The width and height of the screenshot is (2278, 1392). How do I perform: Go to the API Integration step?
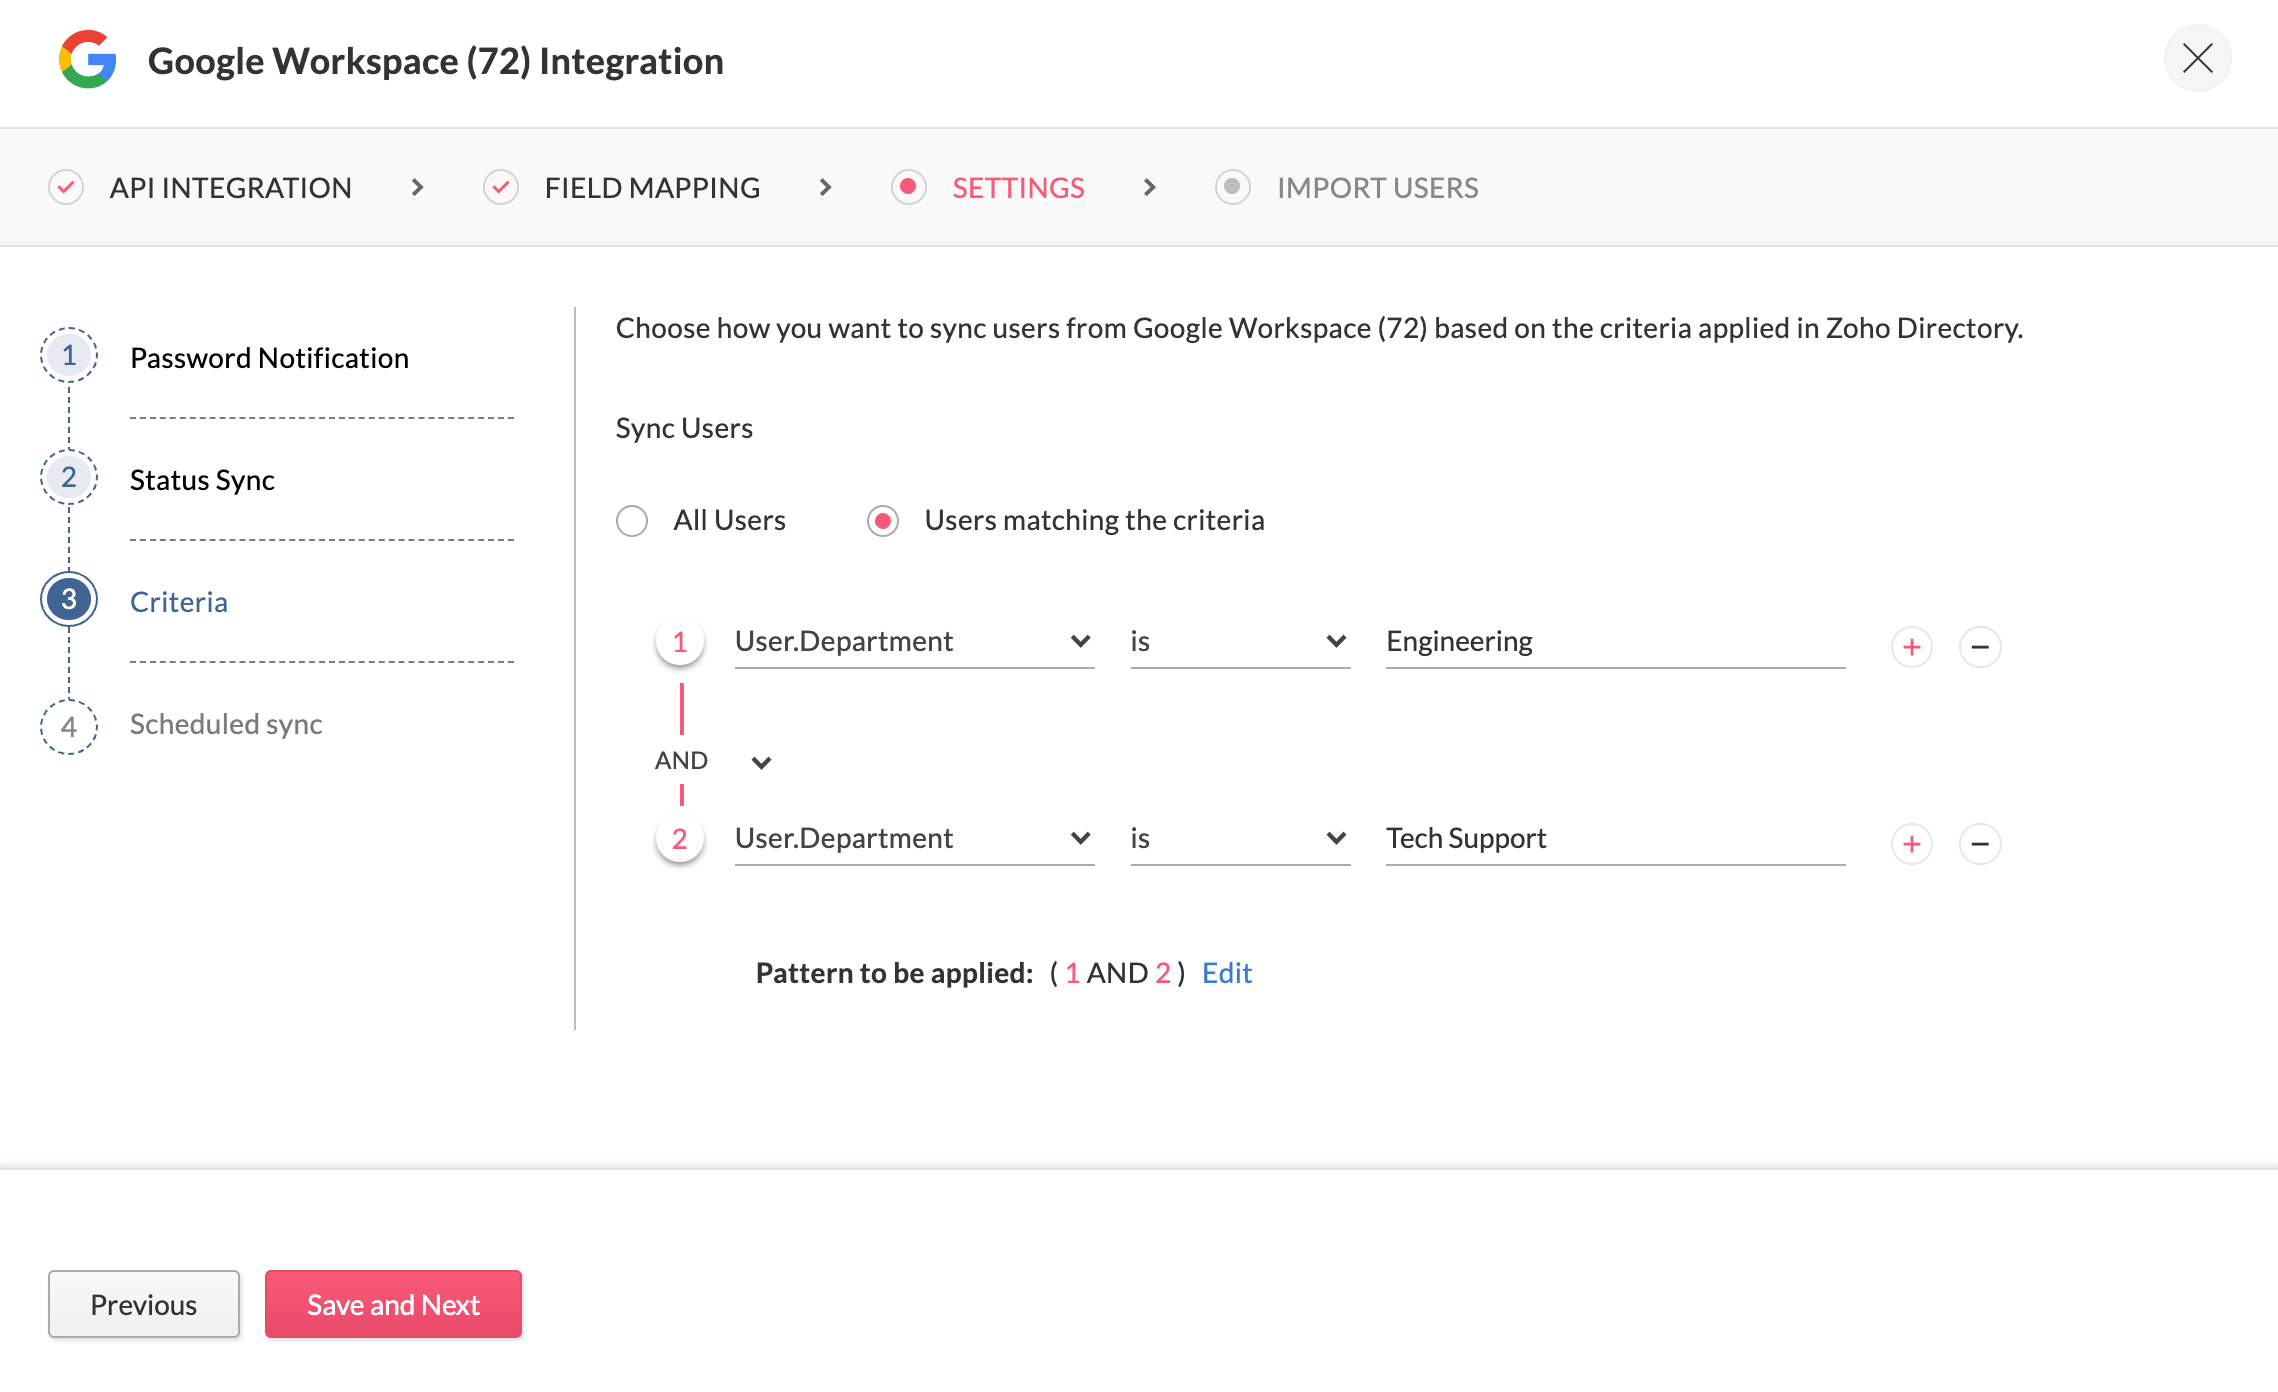tap(230, 188)
